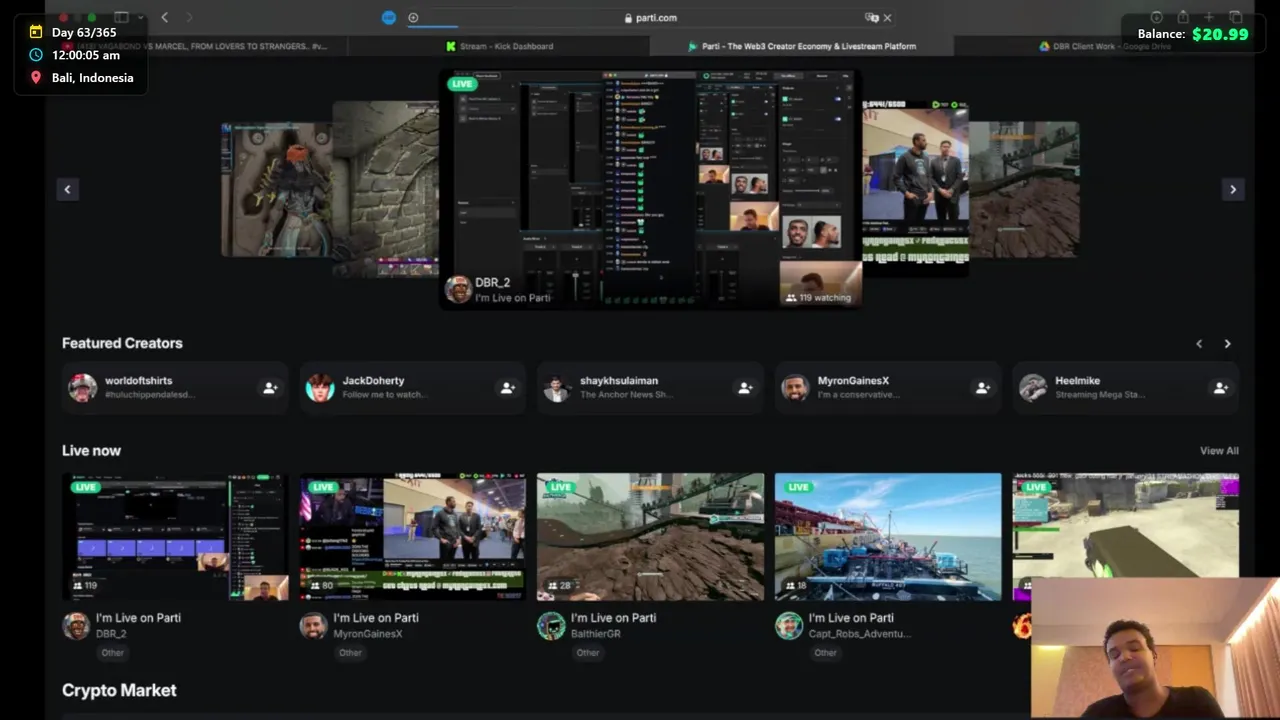Open BalthierGR live stream thumbnail
This screenshot has width=1280, height=720.
650,537
